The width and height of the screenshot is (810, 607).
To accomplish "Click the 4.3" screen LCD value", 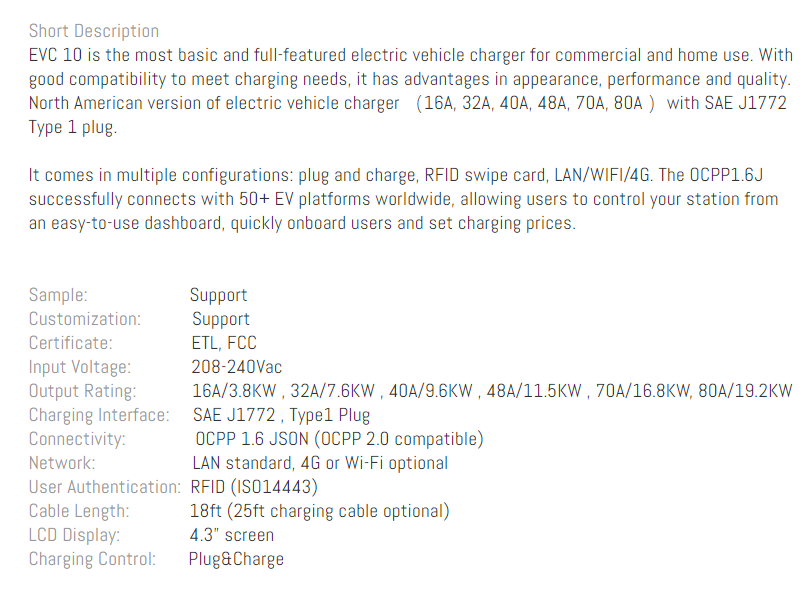I will pyautogui.click(x=232, y=535).
